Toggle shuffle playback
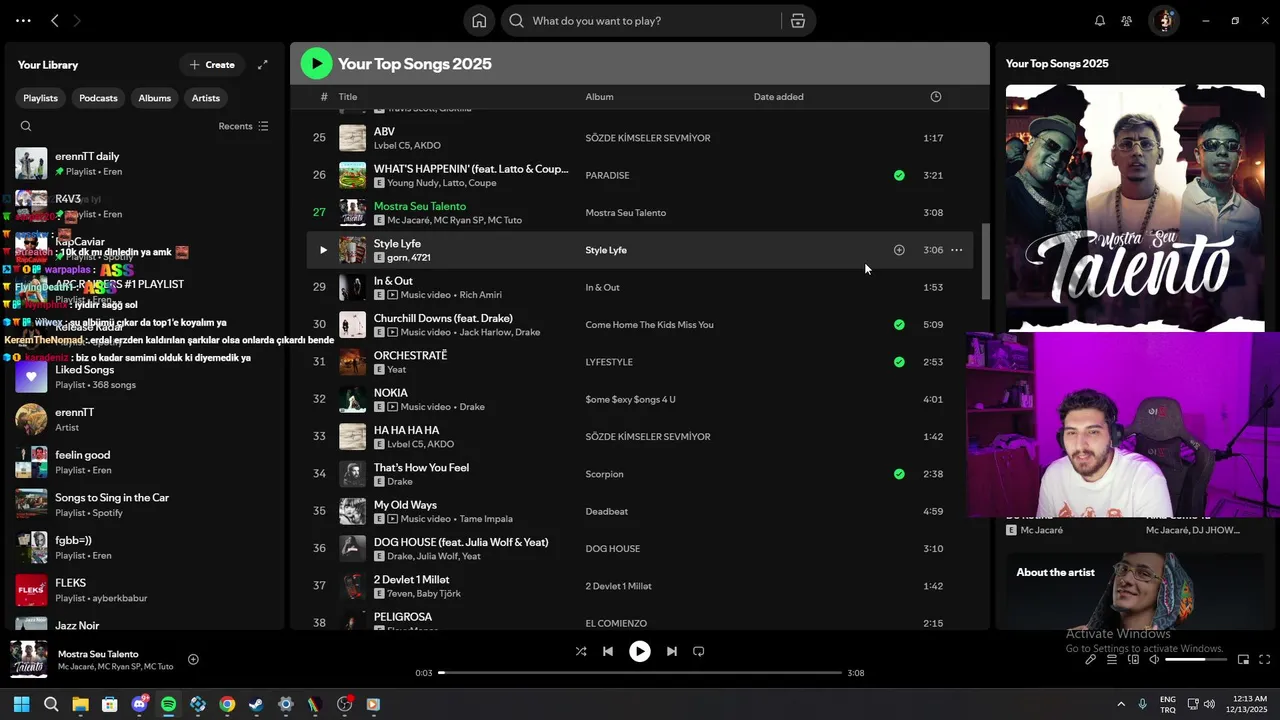 (581, 651)
